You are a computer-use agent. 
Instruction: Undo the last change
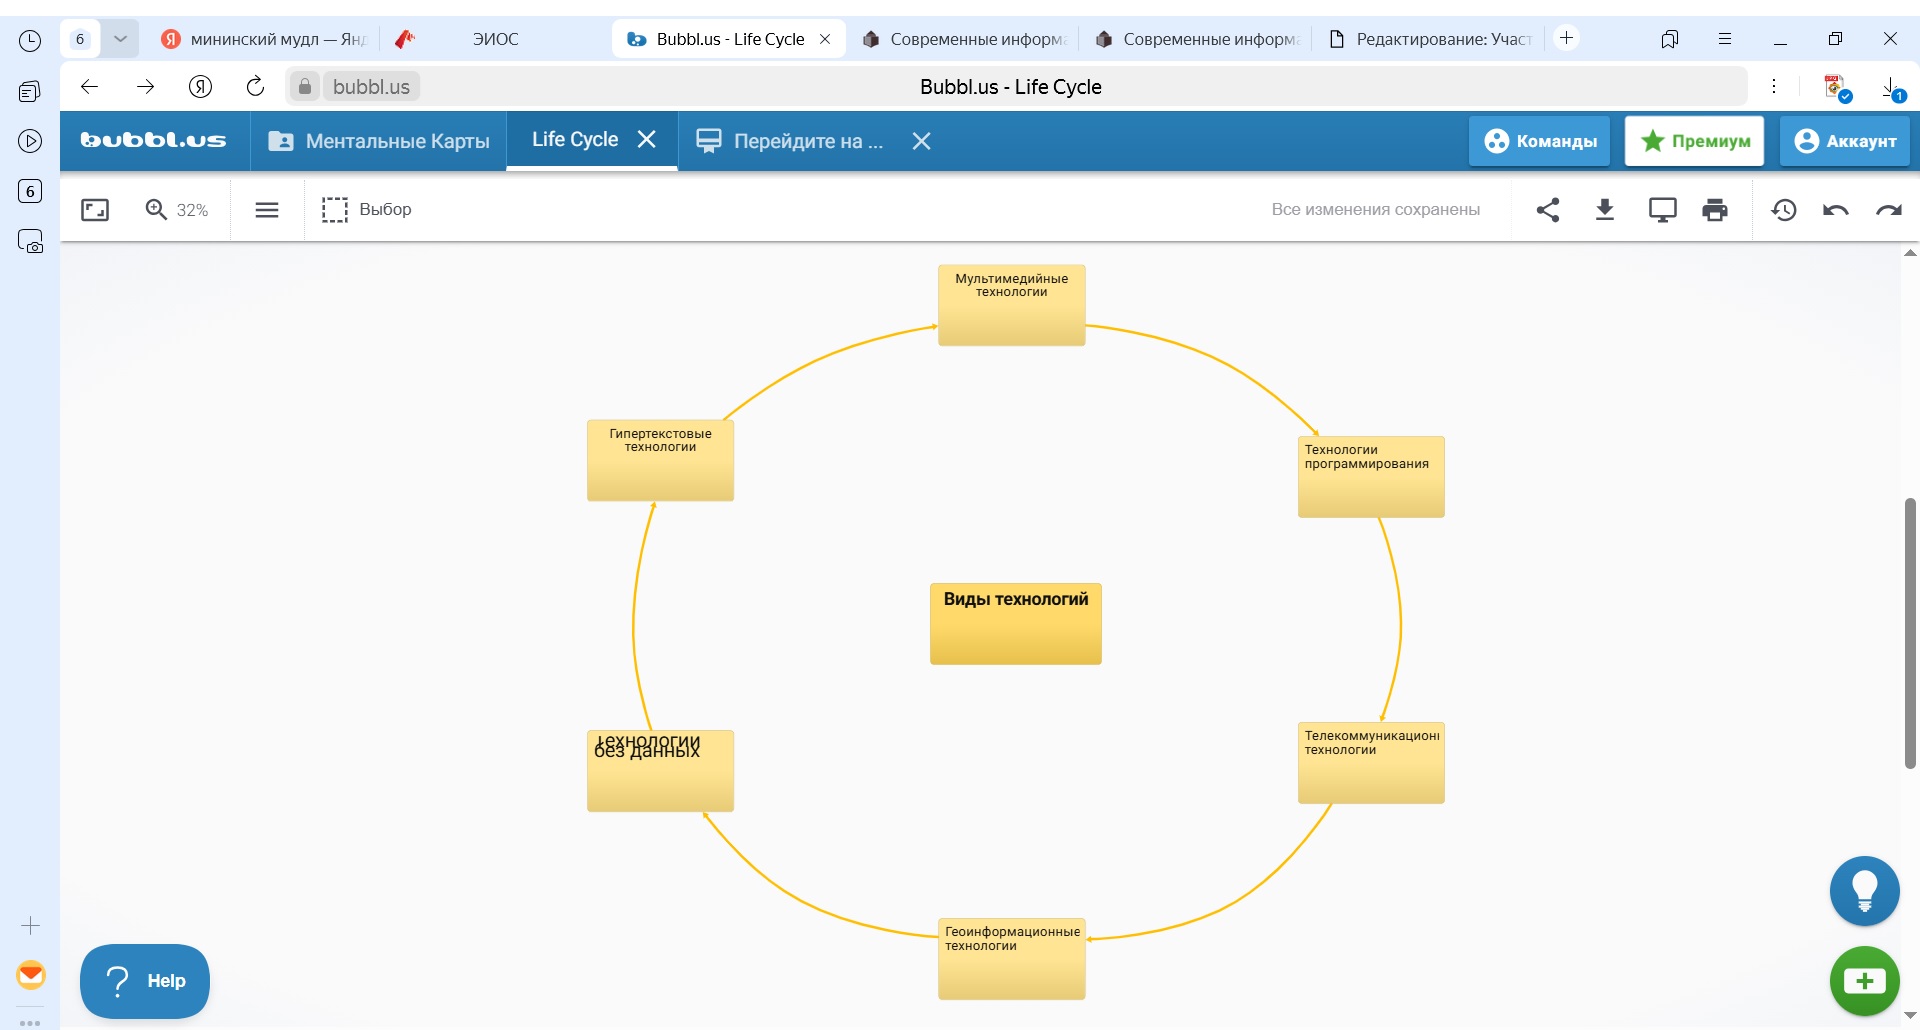[x=1836, y=210]
